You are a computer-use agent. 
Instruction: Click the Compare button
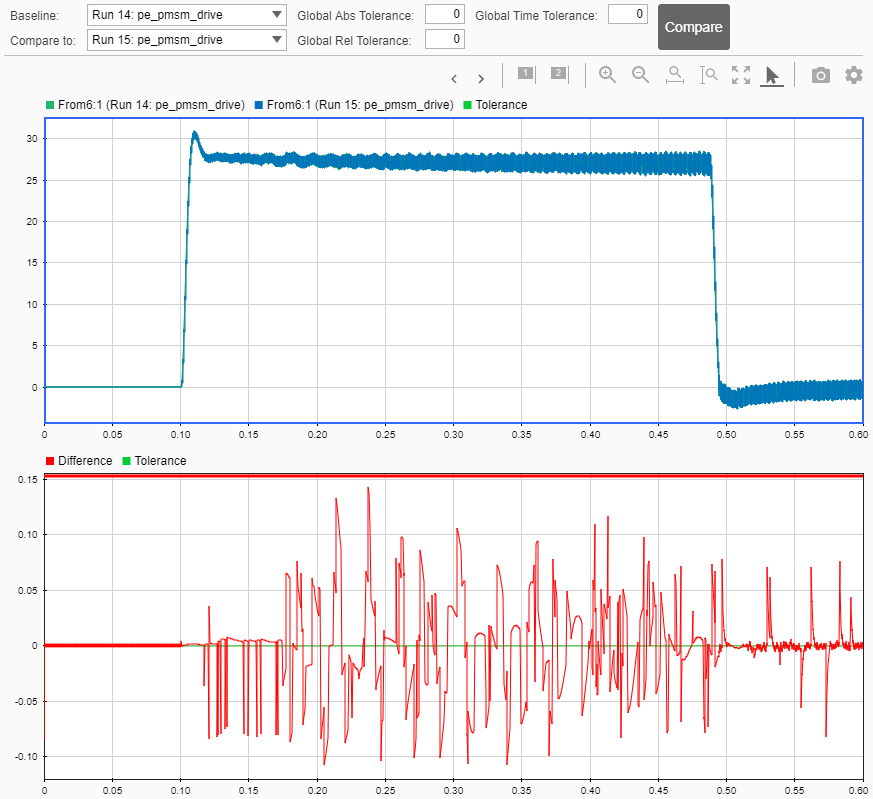(694, 27)
